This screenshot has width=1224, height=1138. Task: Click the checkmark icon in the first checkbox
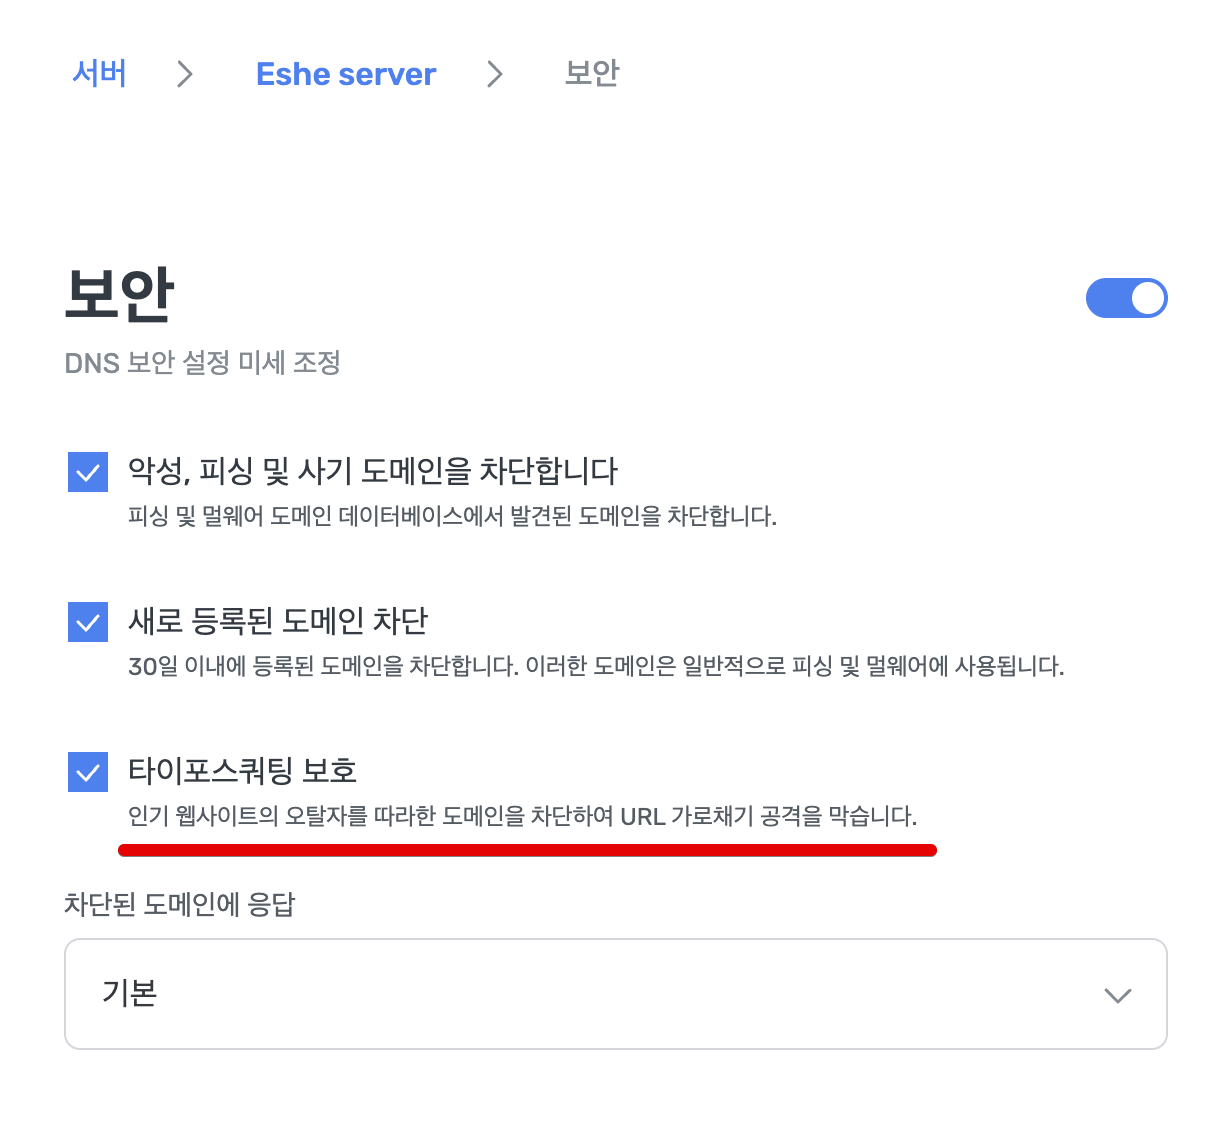point(88,472)
